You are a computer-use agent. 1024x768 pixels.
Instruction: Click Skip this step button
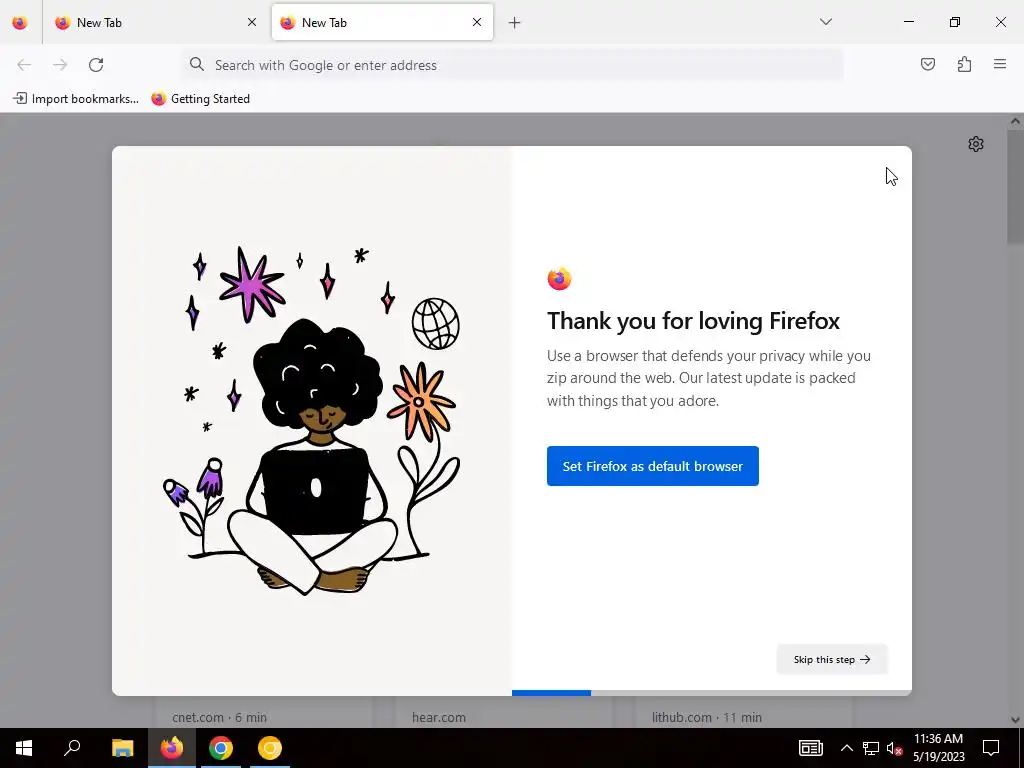pos(832,660)
